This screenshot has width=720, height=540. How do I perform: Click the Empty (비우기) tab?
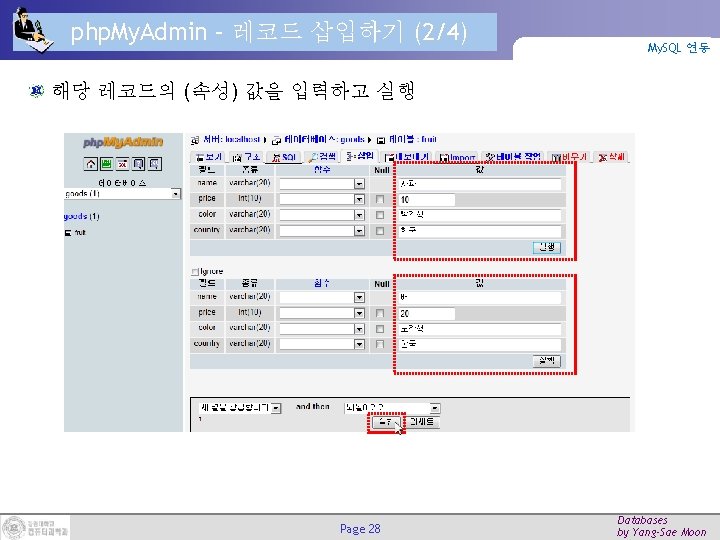(x=569, y=157)
